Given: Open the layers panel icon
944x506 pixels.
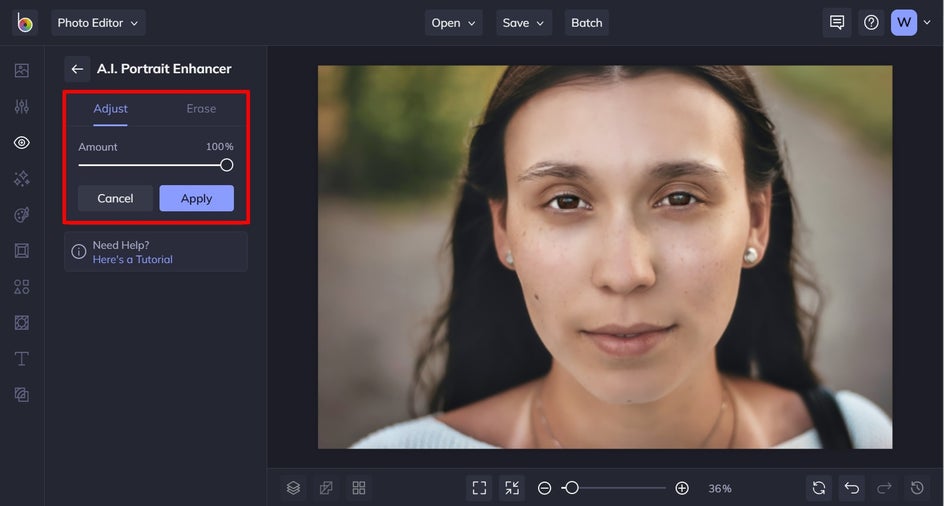Looking at the screenshot, I should coord(293,488).
